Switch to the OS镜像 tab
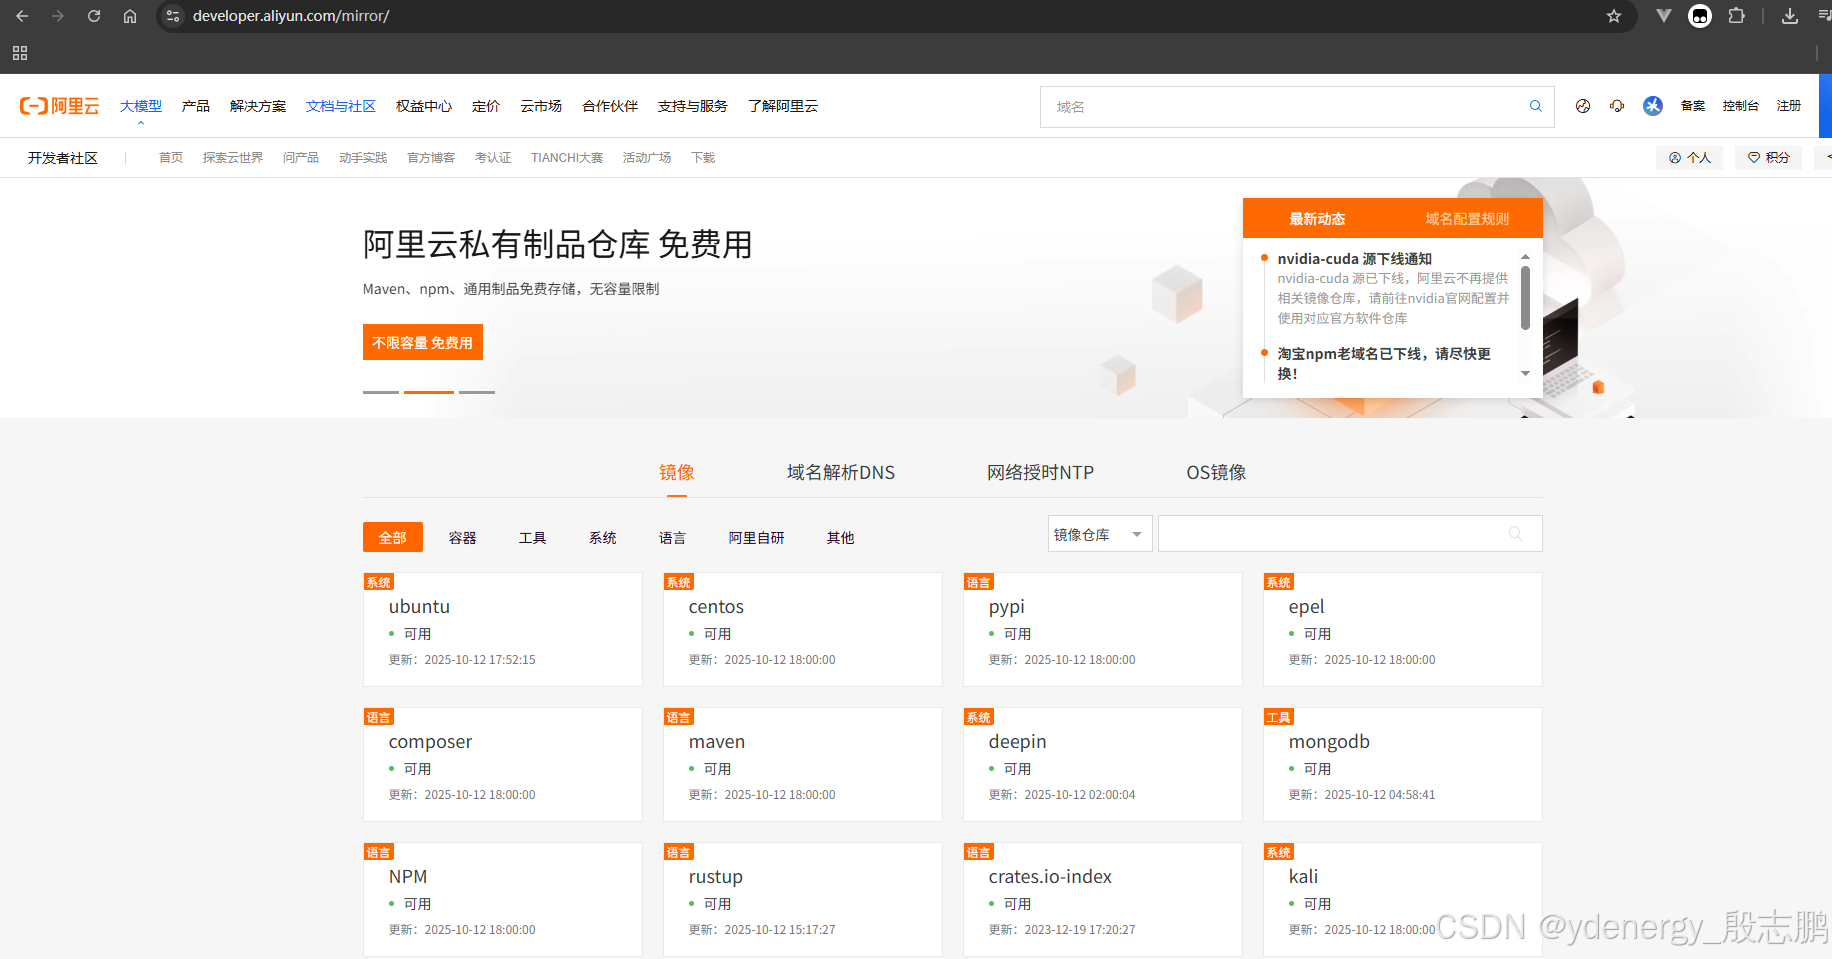The width and height of the screenshot is (1832, 959). pos(1217,472)
